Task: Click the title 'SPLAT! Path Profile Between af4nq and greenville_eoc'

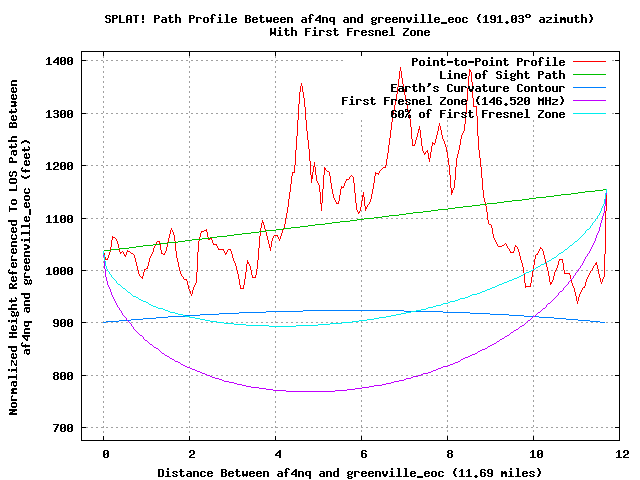Action: click(286, 19)
